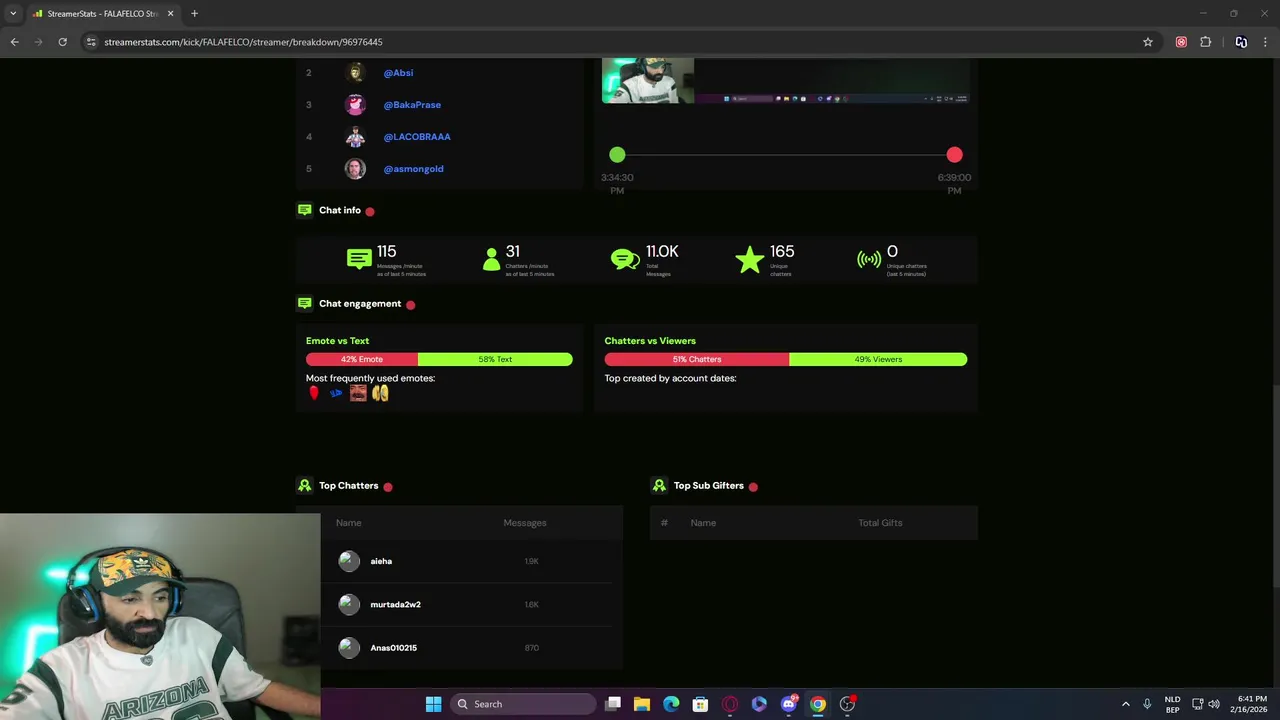Click the red dot beside Chat engagement
Viewport: 1280px width, 720px height.
(x=410, y=304)
